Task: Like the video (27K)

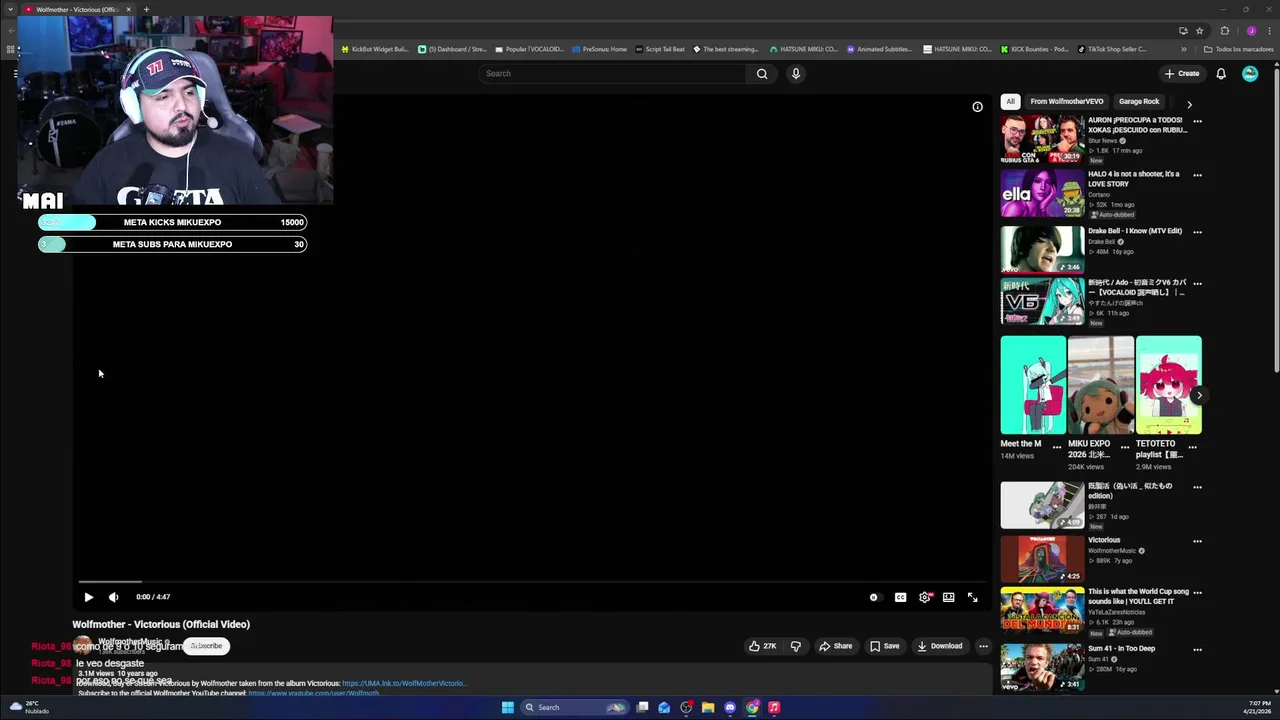Action: pyautogui.click(x=762, y=646)
